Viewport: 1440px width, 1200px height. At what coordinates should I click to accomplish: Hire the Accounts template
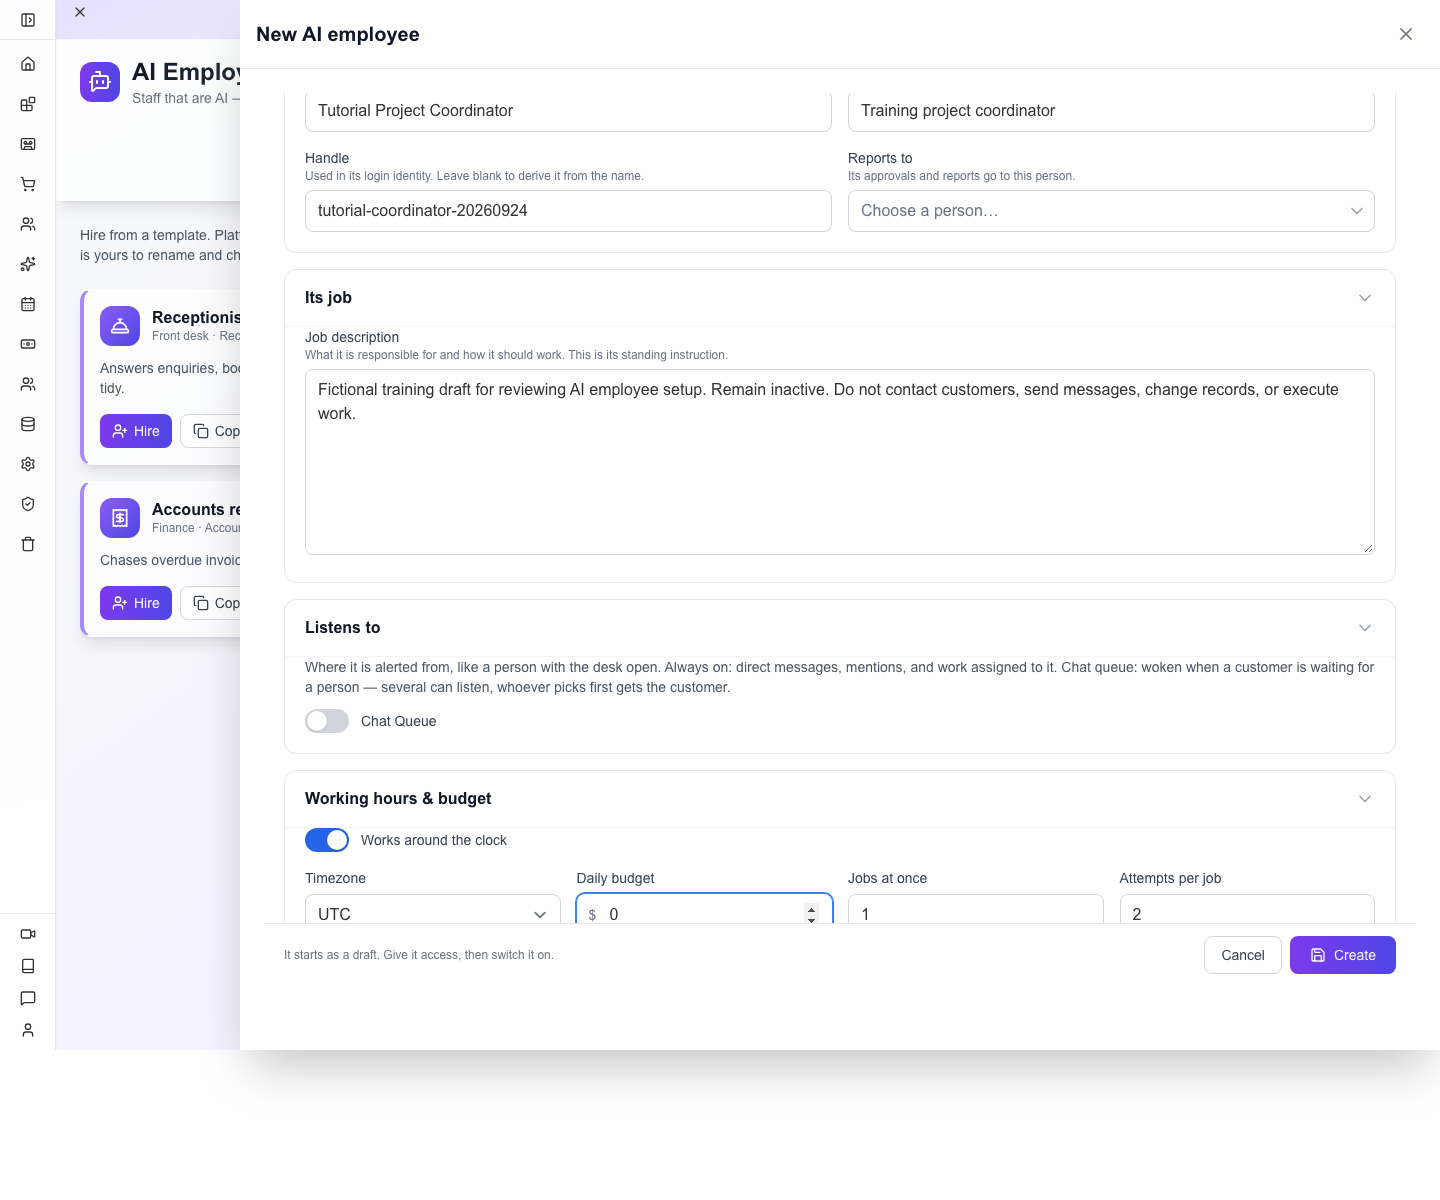136,603
